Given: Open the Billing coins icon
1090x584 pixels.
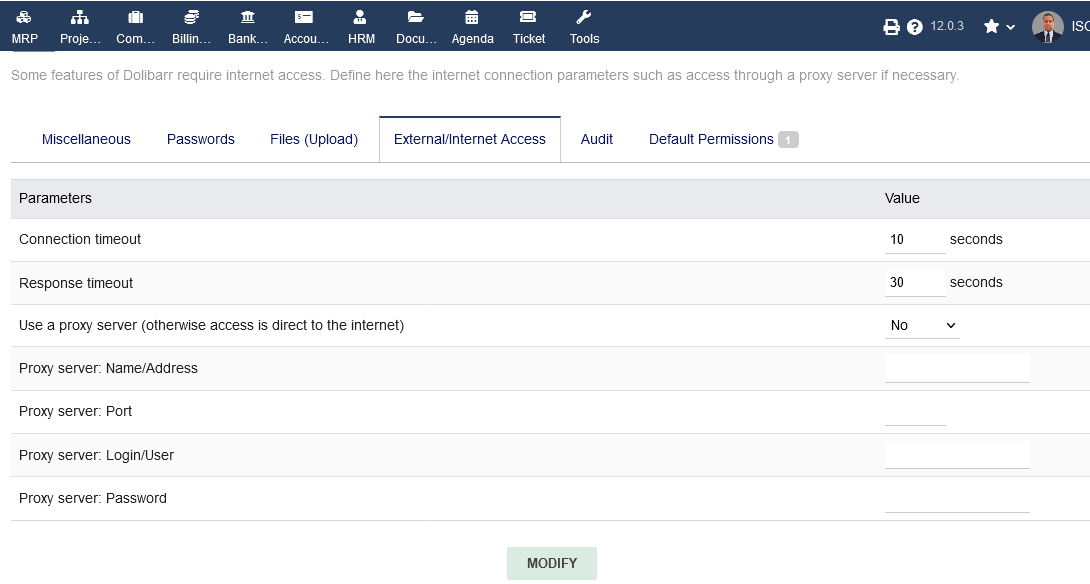Looking at the screenshot, I should pyautogui.click(x=191, y=17).
